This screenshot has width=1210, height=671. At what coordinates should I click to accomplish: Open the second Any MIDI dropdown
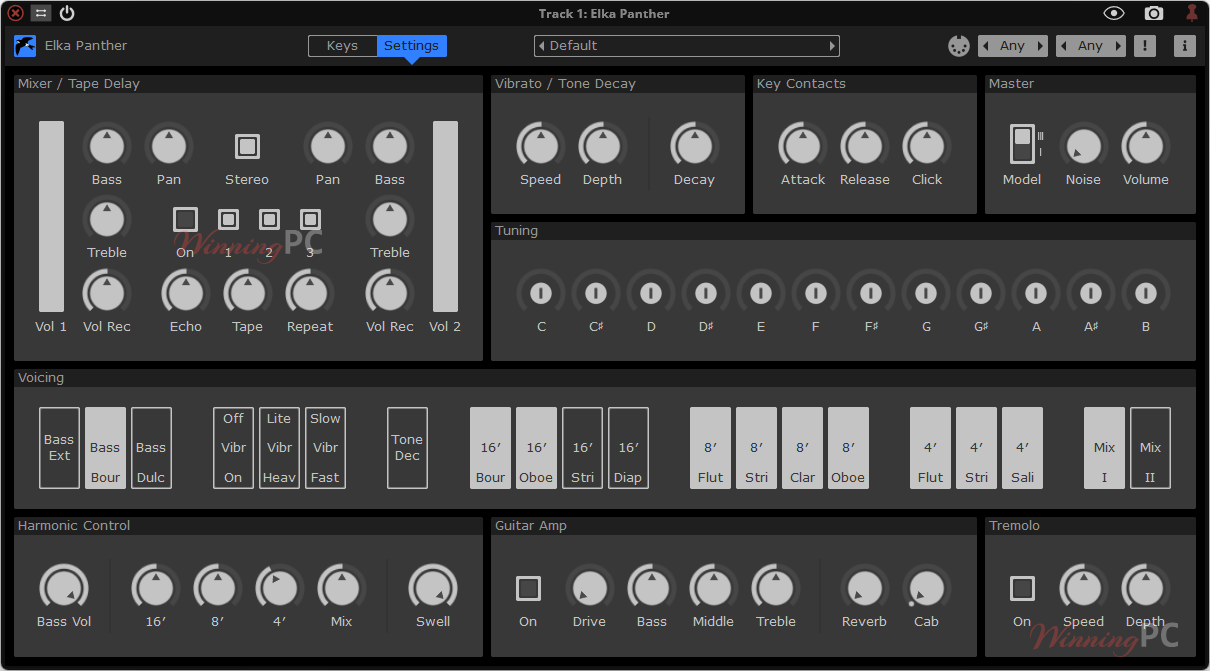click(1090, 46)
